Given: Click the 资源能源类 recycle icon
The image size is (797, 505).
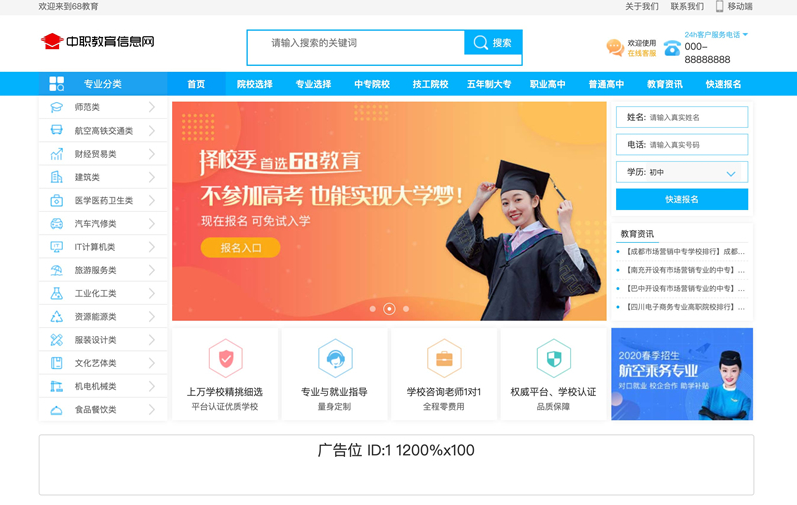Looking at the screenshot, I should 56,317.
